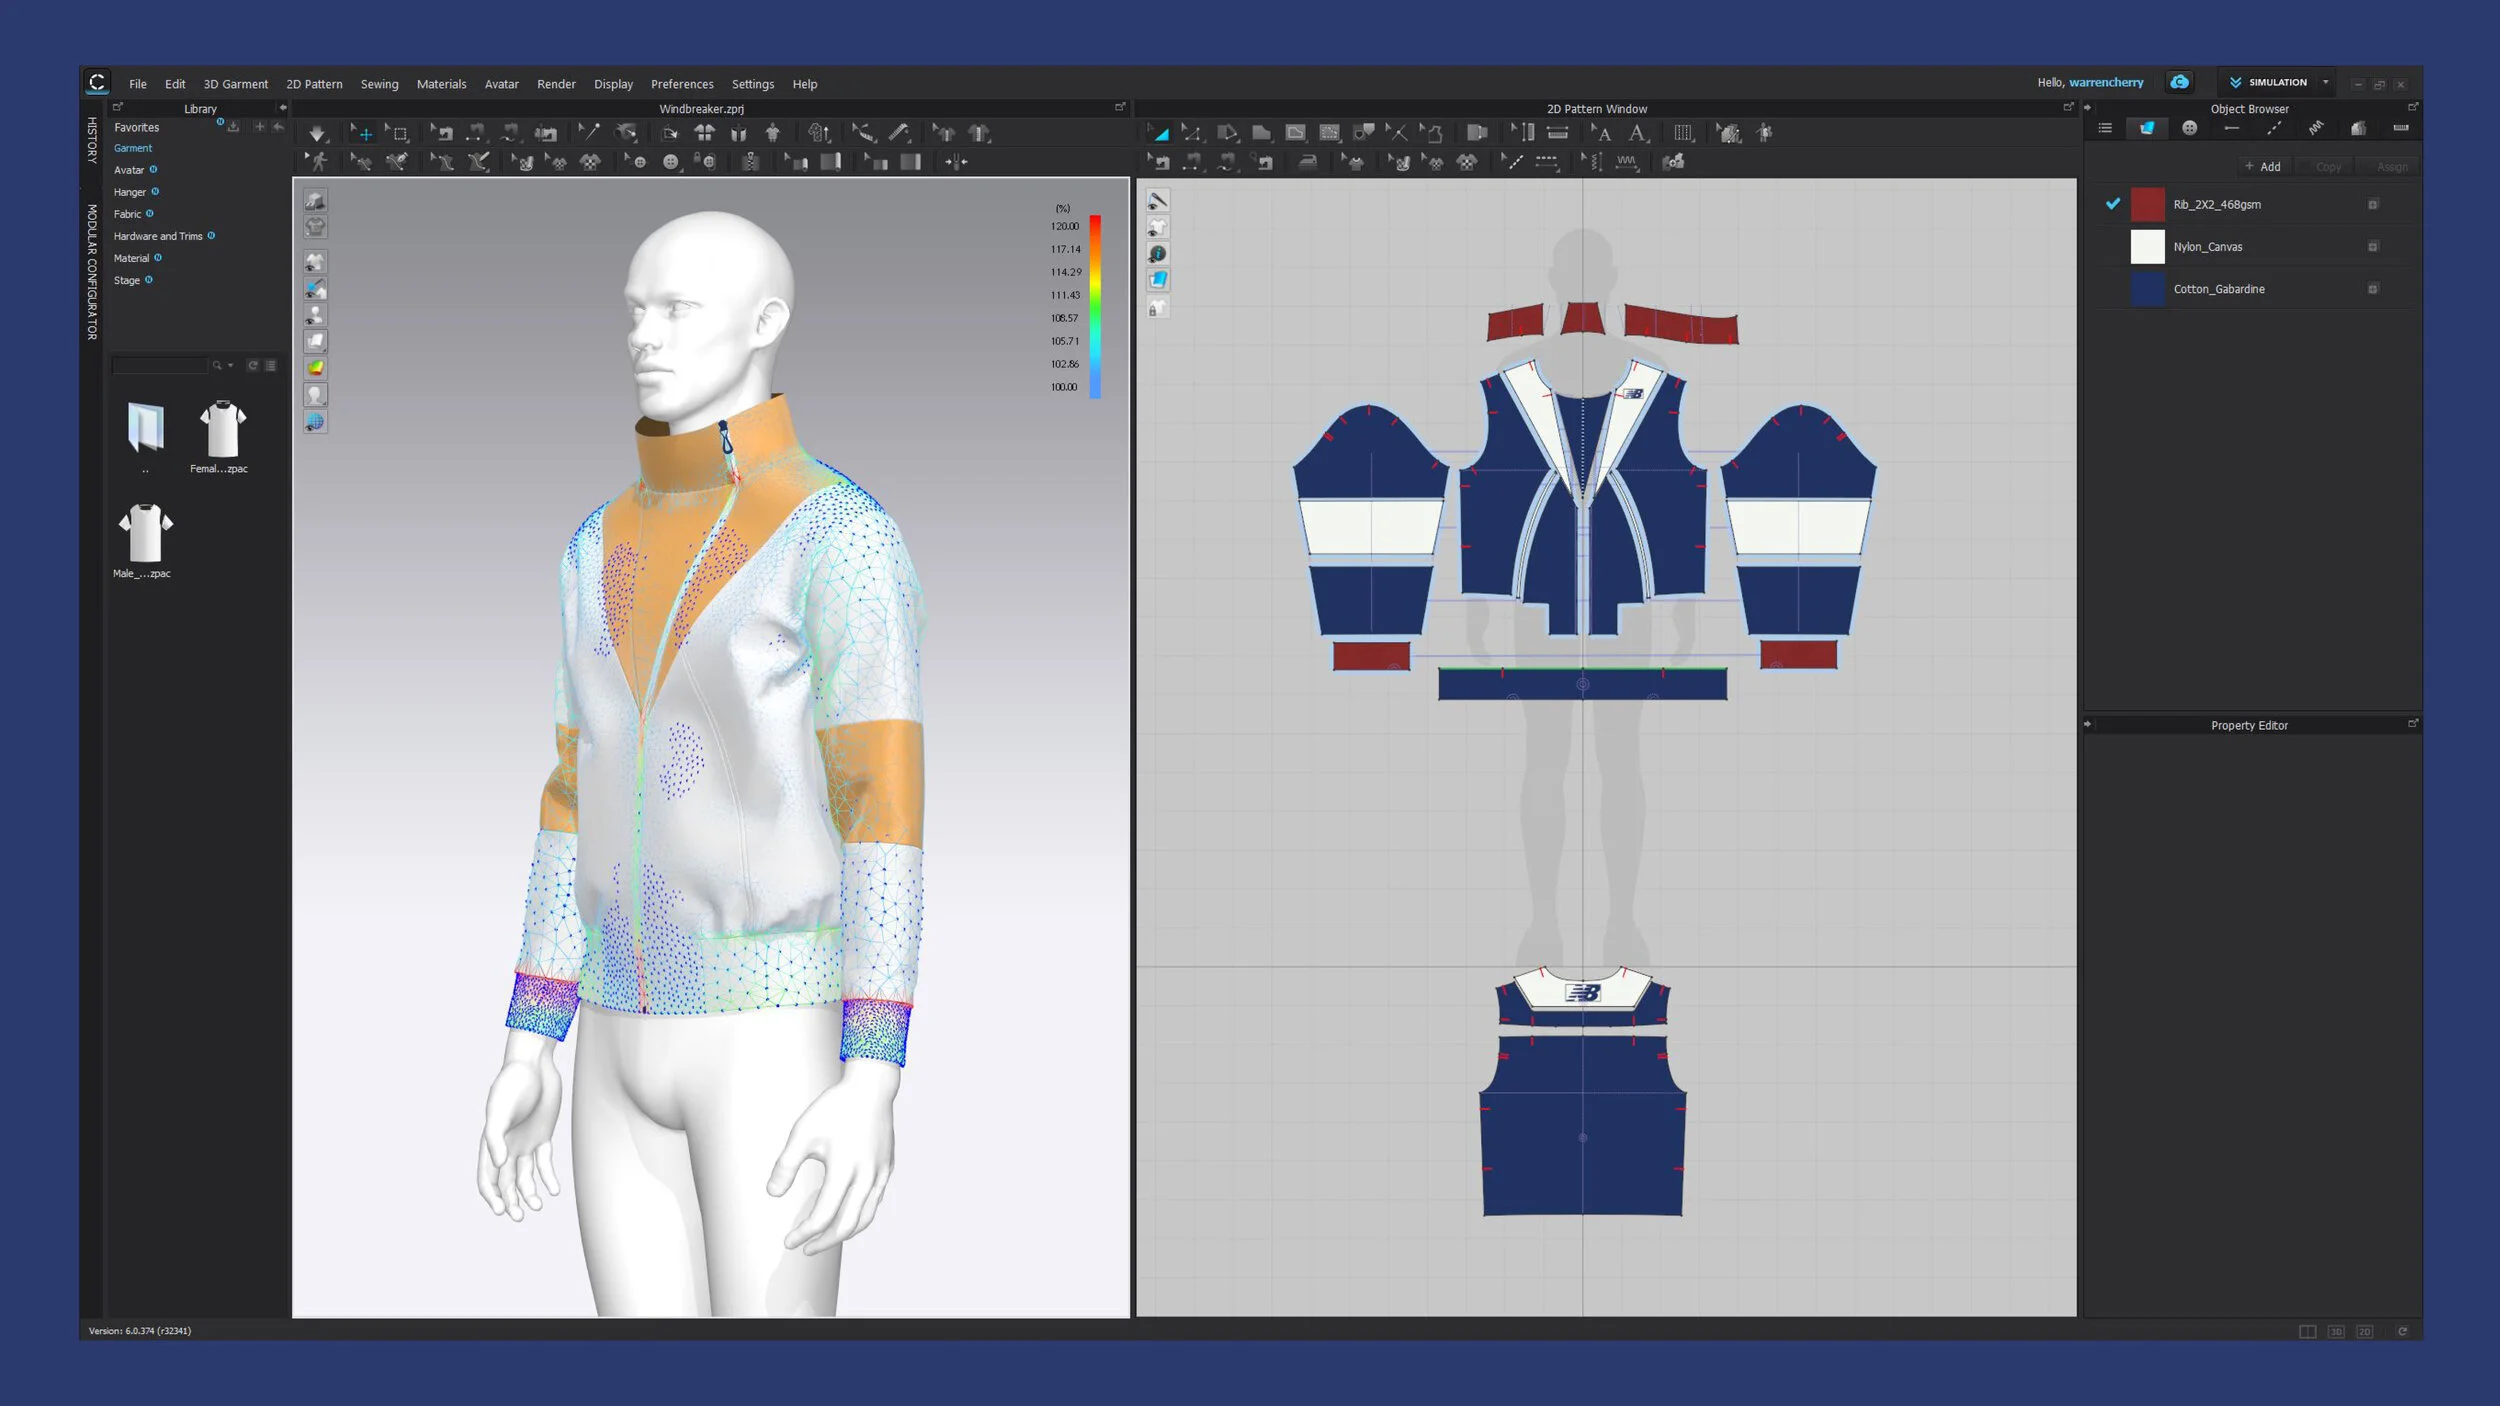Image resolution: width=2500 pixels, height=1406 pixels.
Task: Select the Steam iron tool in the 2D toolbar
Action: (1307, 162)
